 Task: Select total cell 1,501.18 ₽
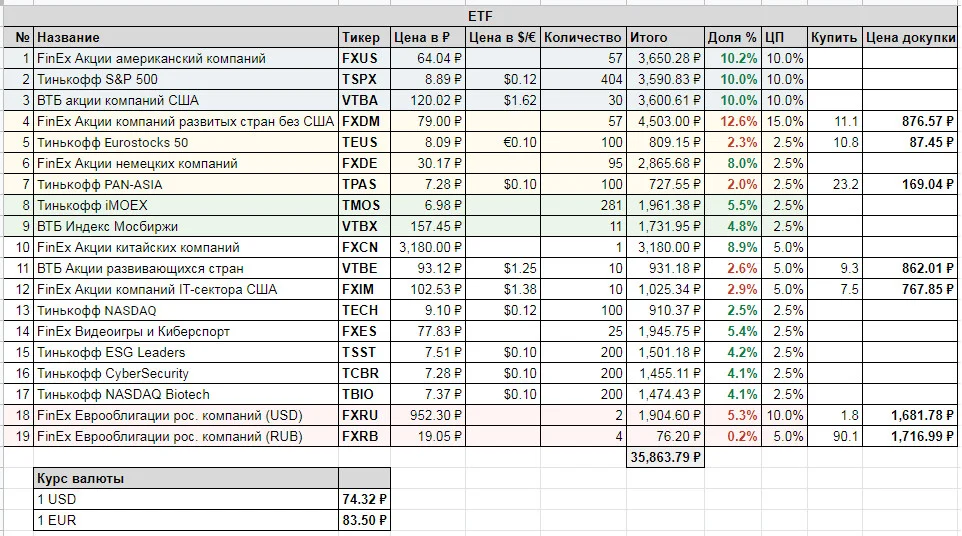click(x=665, y=352)
